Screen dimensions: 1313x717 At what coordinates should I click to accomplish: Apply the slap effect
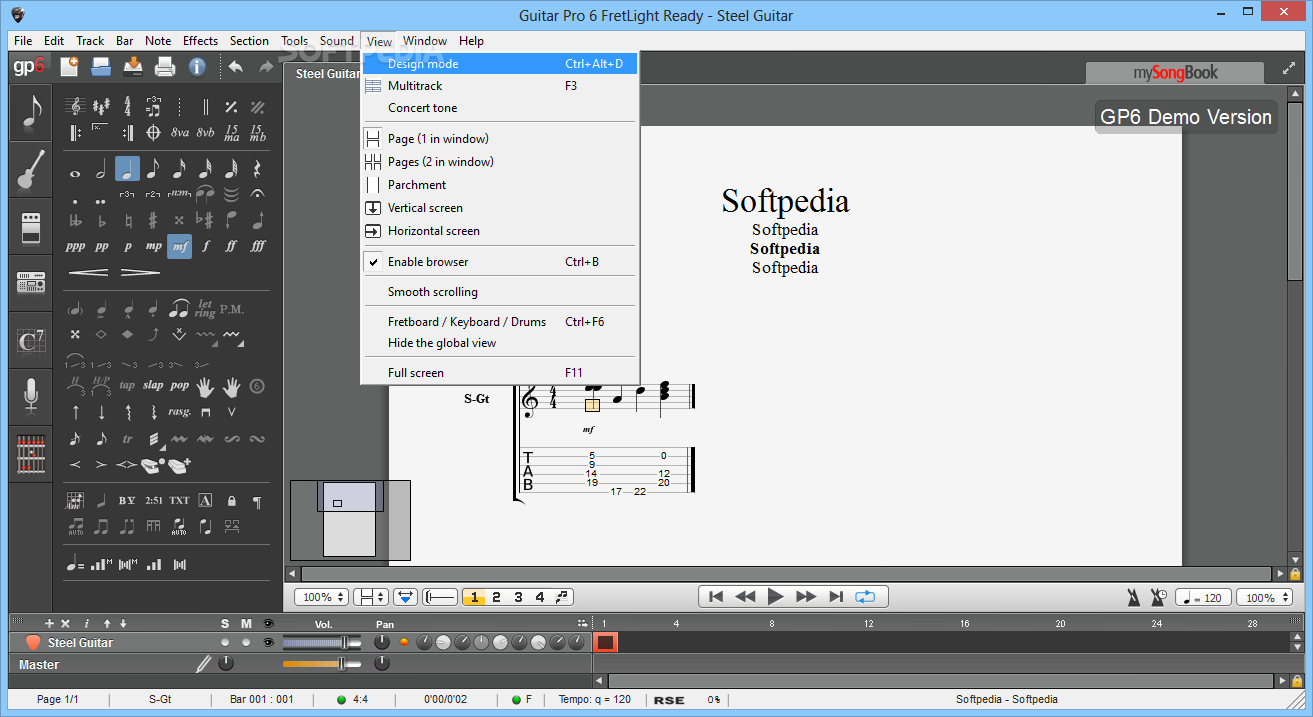(x=153, y=385)
